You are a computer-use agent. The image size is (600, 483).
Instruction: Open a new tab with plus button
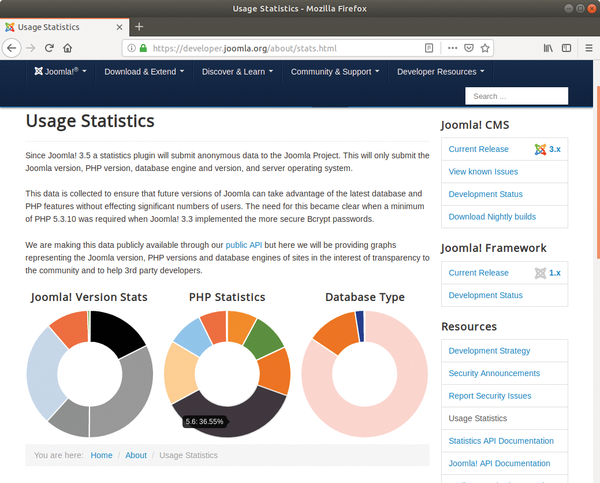click(139, 27)
